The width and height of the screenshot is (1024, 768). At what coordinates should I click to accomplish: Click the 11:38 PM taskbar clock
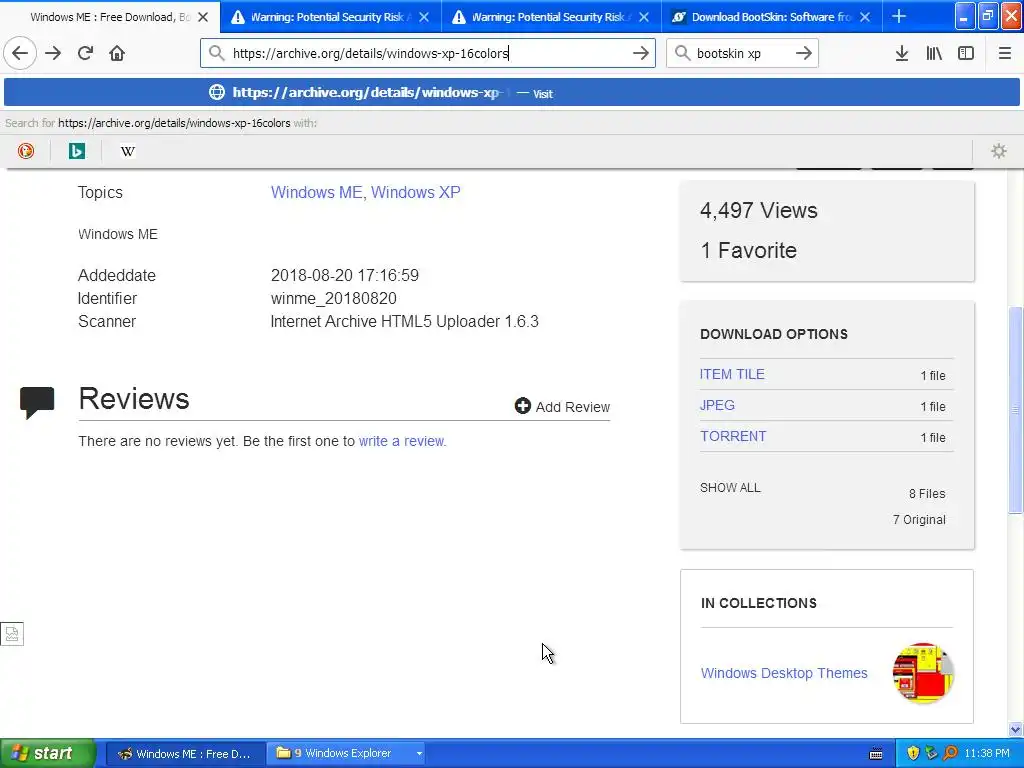click(x=987, y=754)
